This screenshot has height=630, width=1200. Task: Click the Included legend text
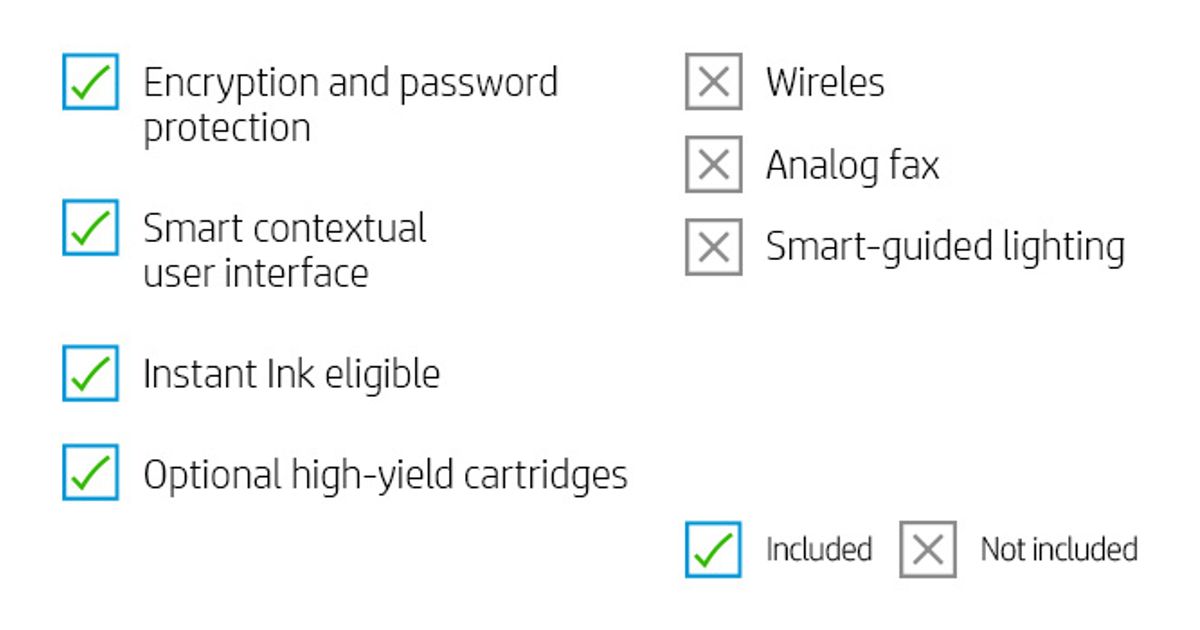819,550
